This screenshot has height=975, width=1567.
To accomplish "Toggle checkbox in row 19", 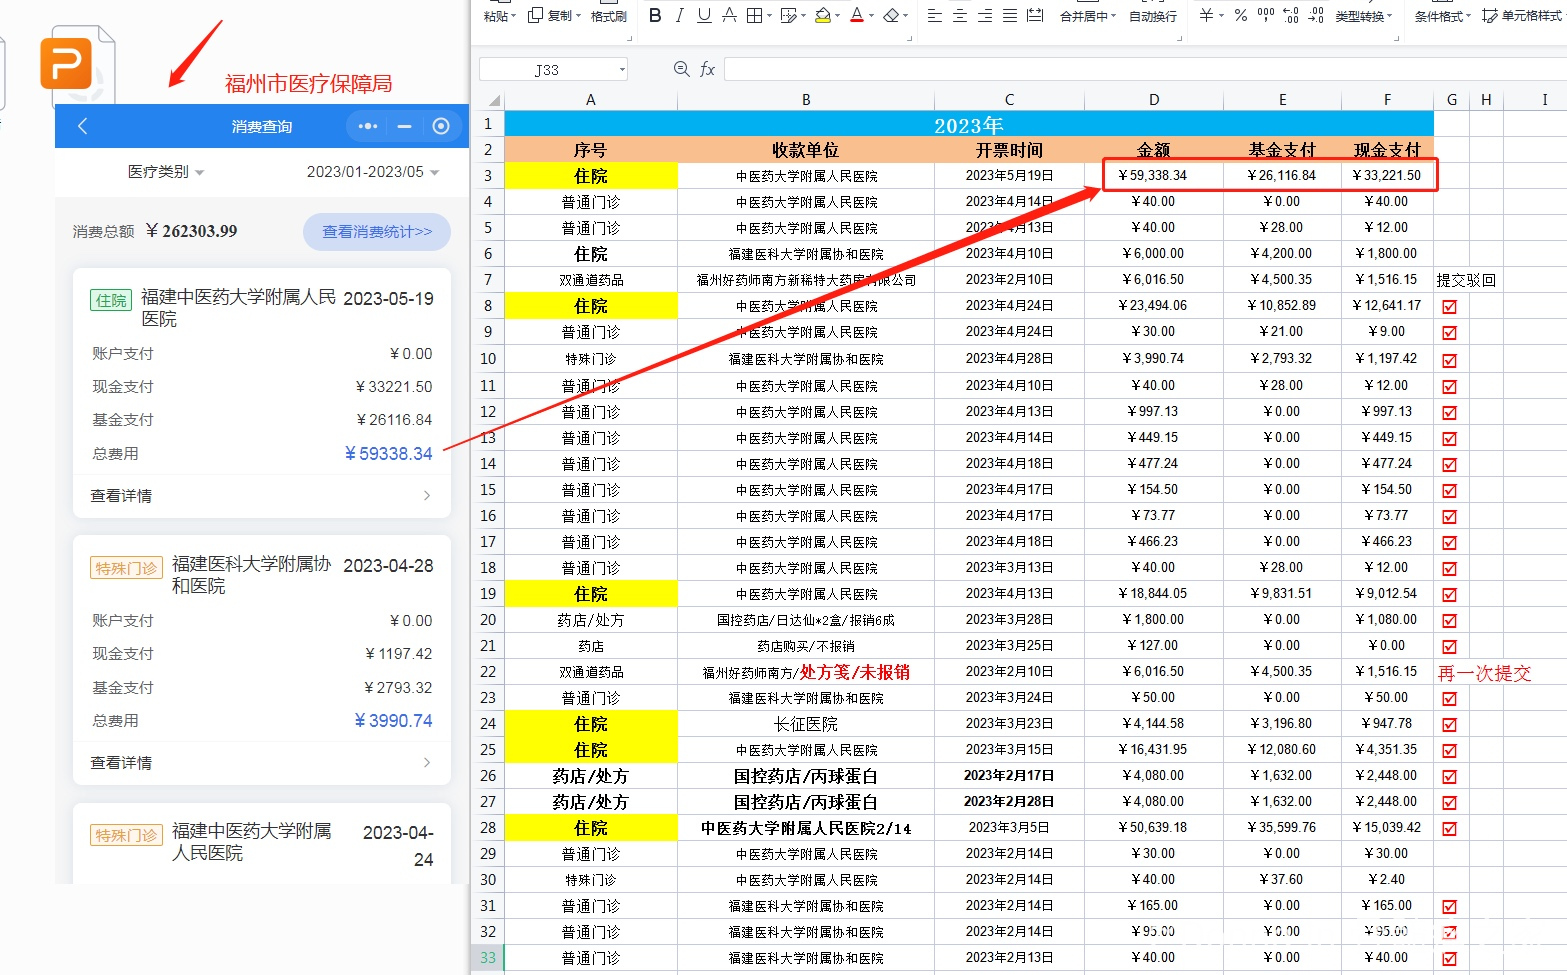I will coord(1450,594).
